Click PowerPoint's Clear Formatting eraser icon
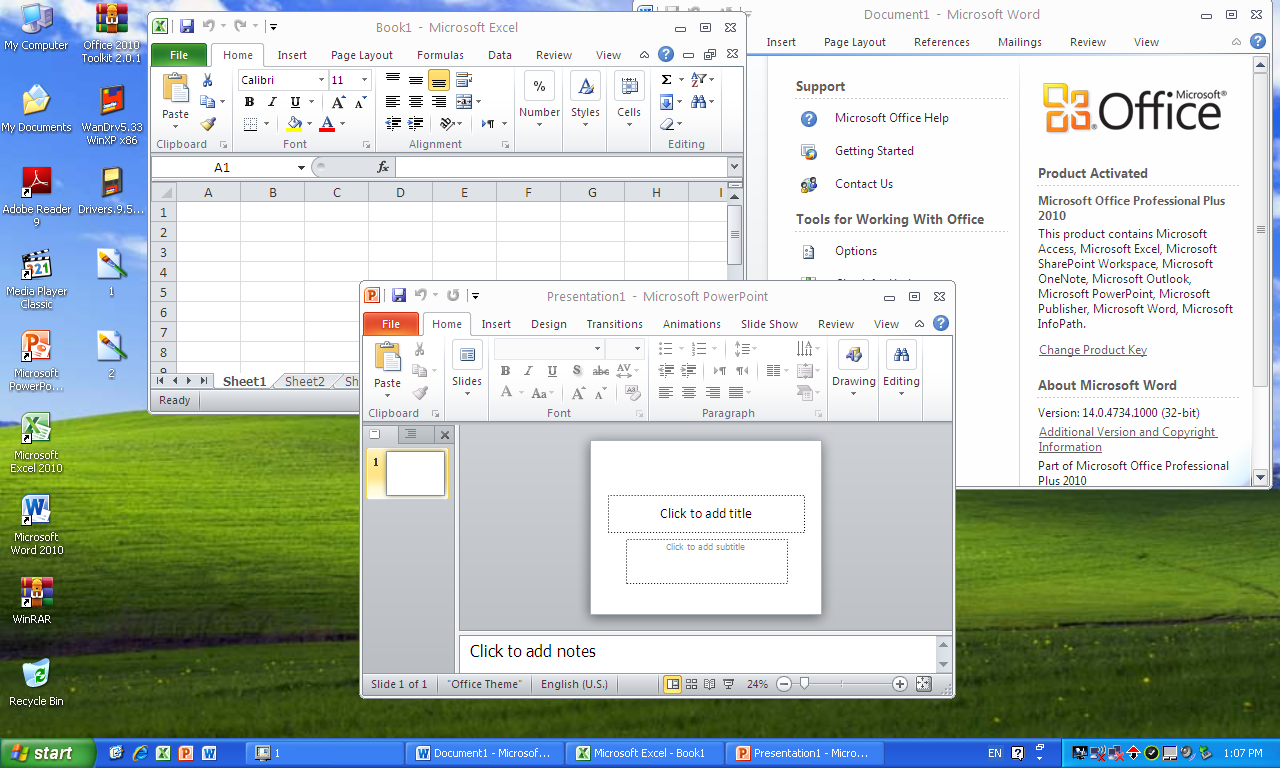 click(x=634, y=393)
